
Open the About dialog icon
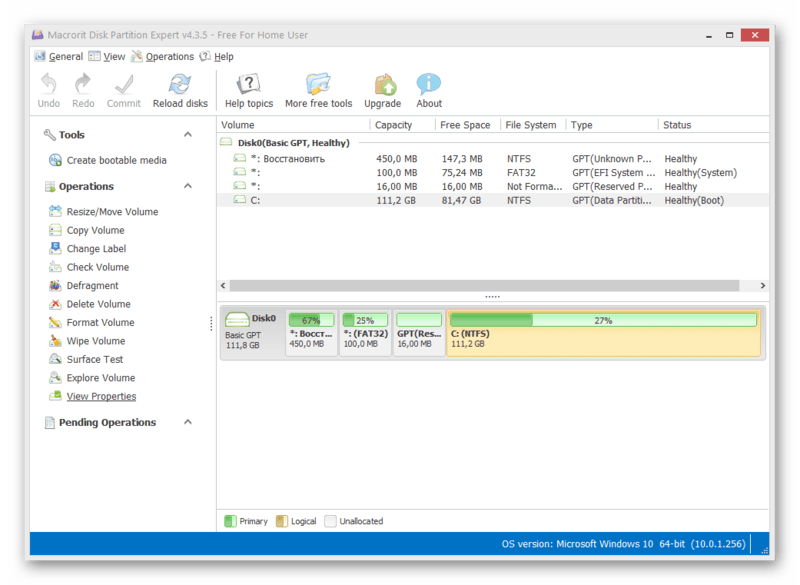click(x=429, y=85)
